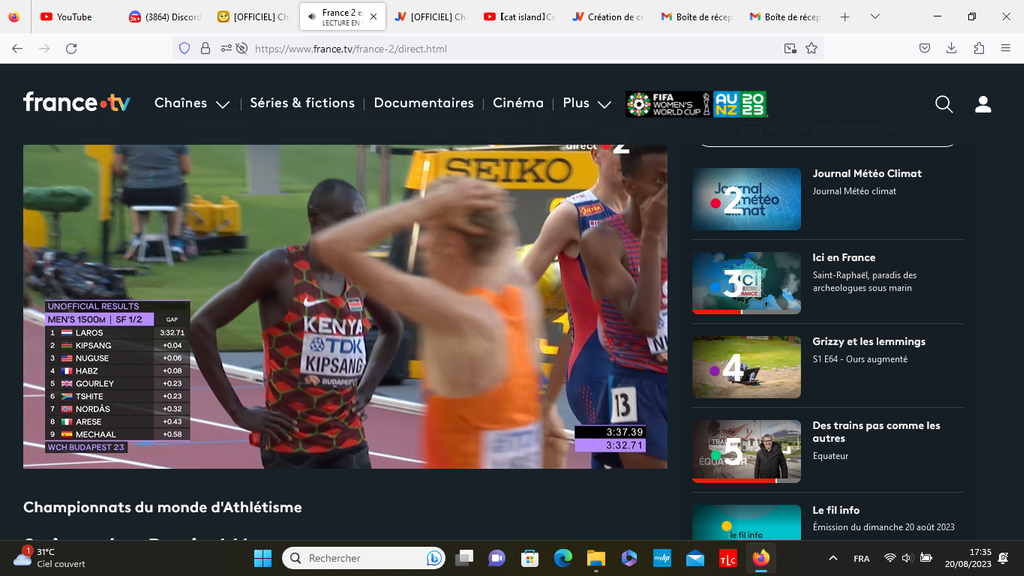This screenshot has height=576, width=1024.
Task: Click the Journal Météo Climat title link
Action: (x=867, y=173)
